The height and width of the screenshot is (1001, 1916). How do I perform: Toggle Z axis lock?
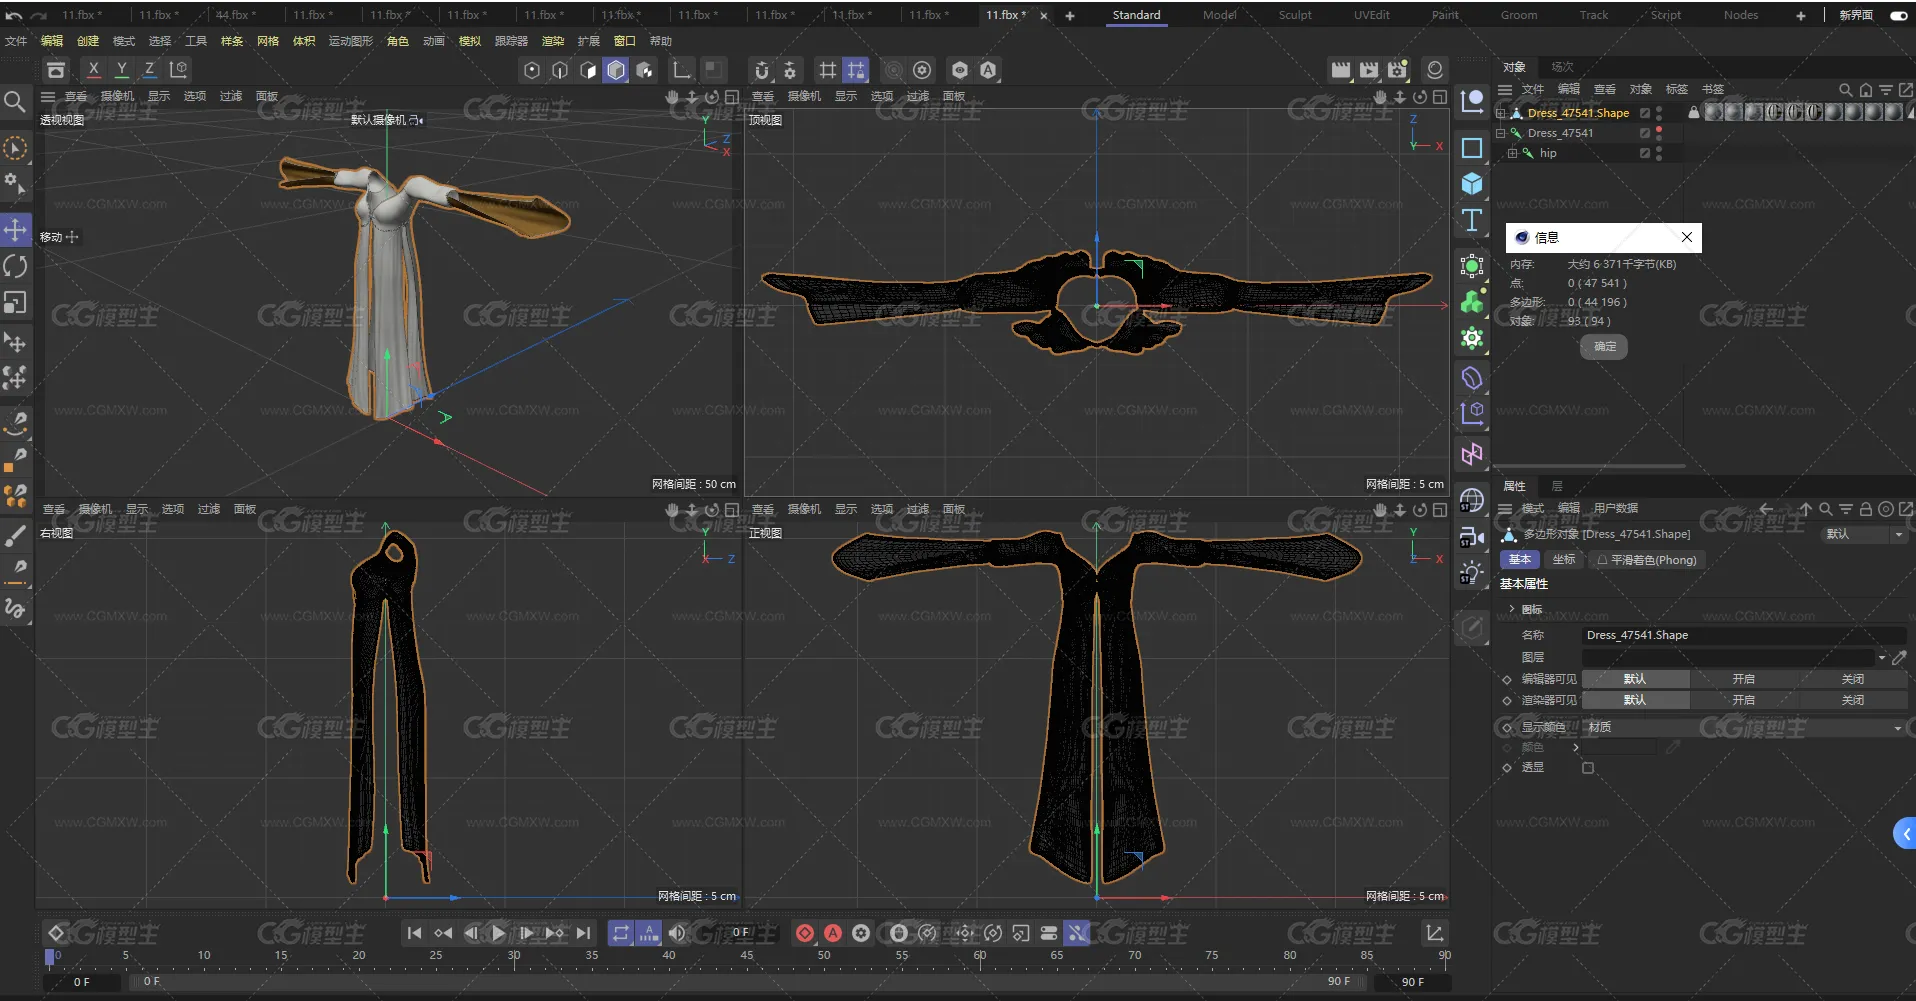(x=149, y=70)
